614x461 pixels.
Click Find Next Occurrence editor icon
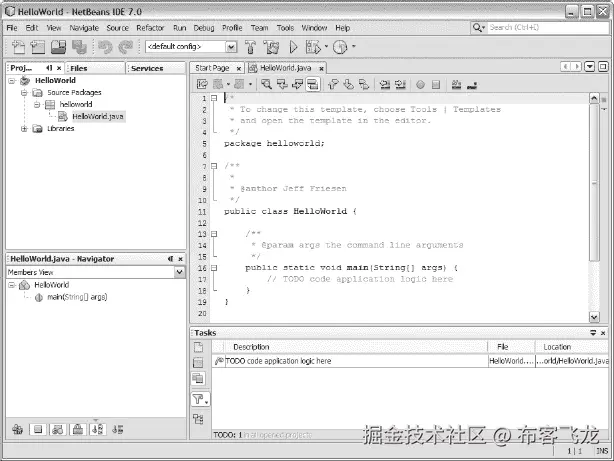point(297,84)
